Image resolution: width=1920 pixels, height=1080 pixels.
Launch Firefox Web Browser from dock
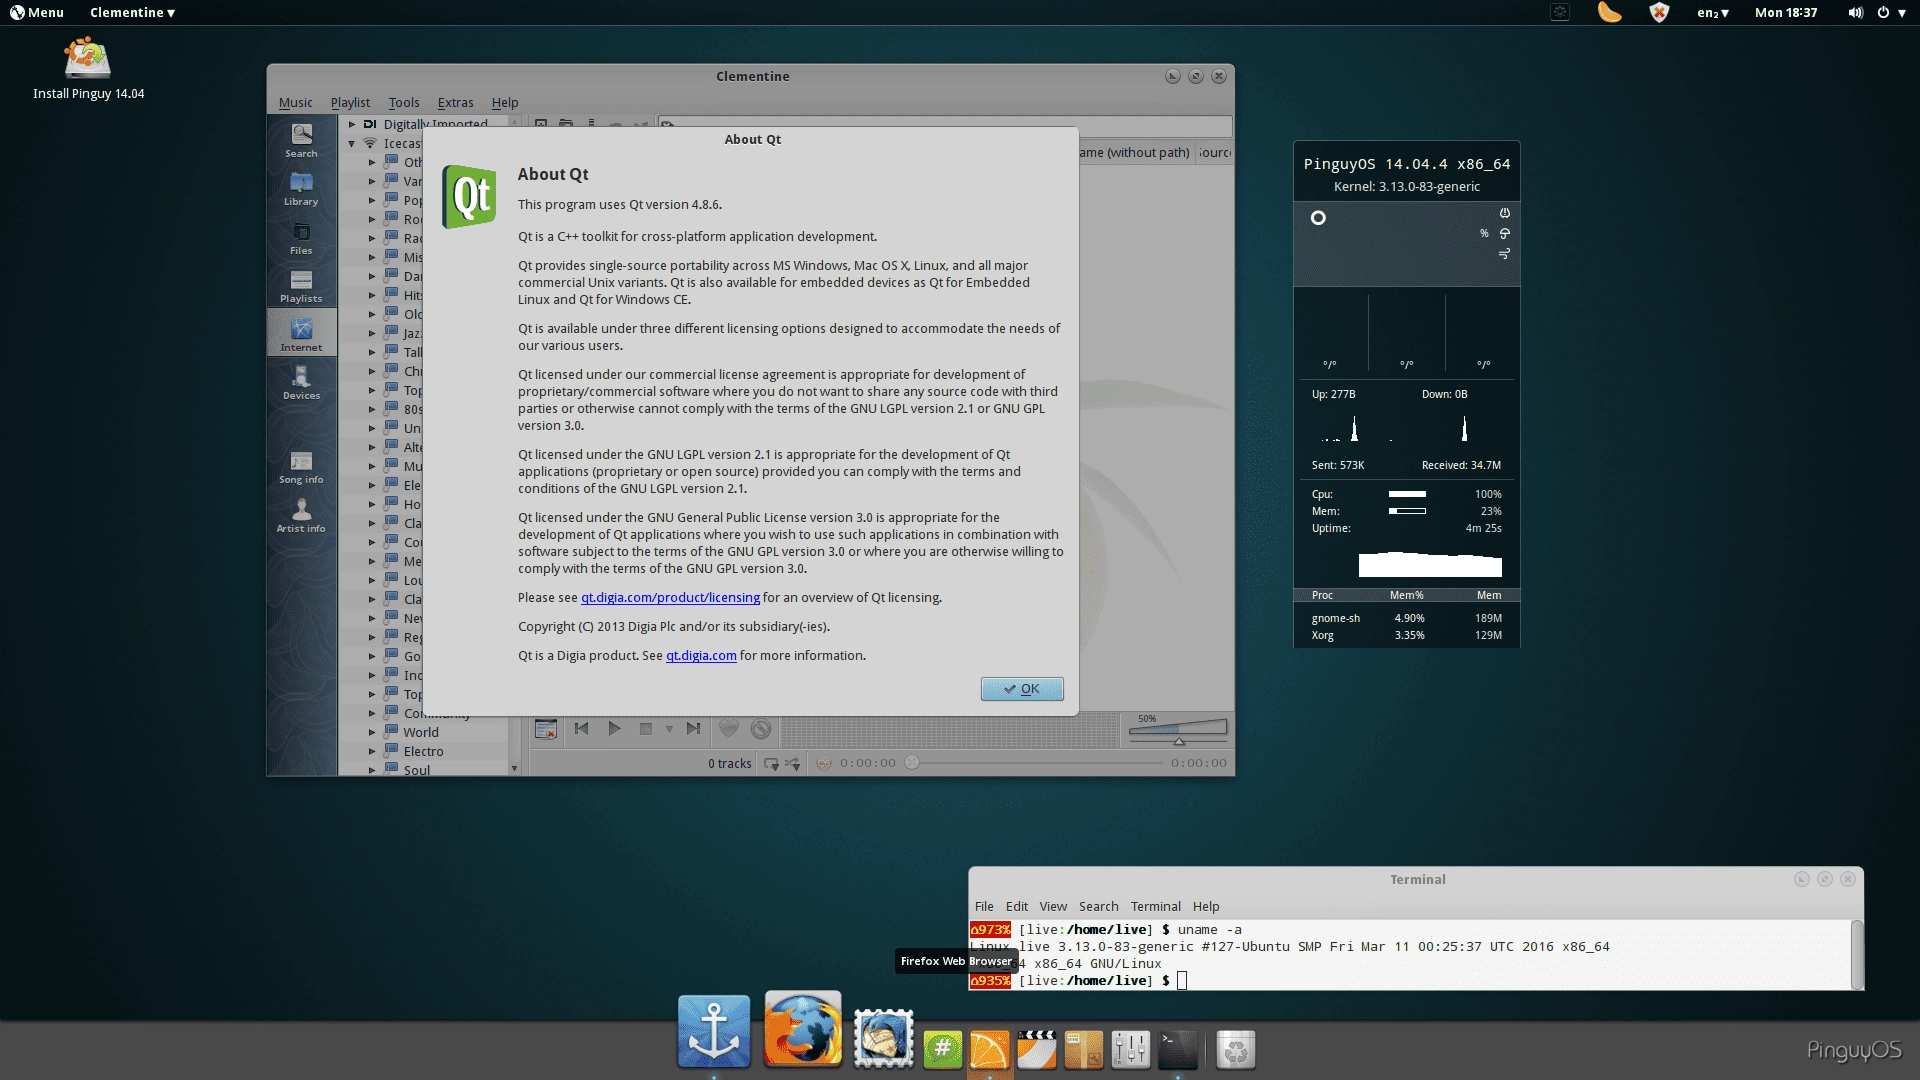pyautogui.click(x=803, y=1030)
